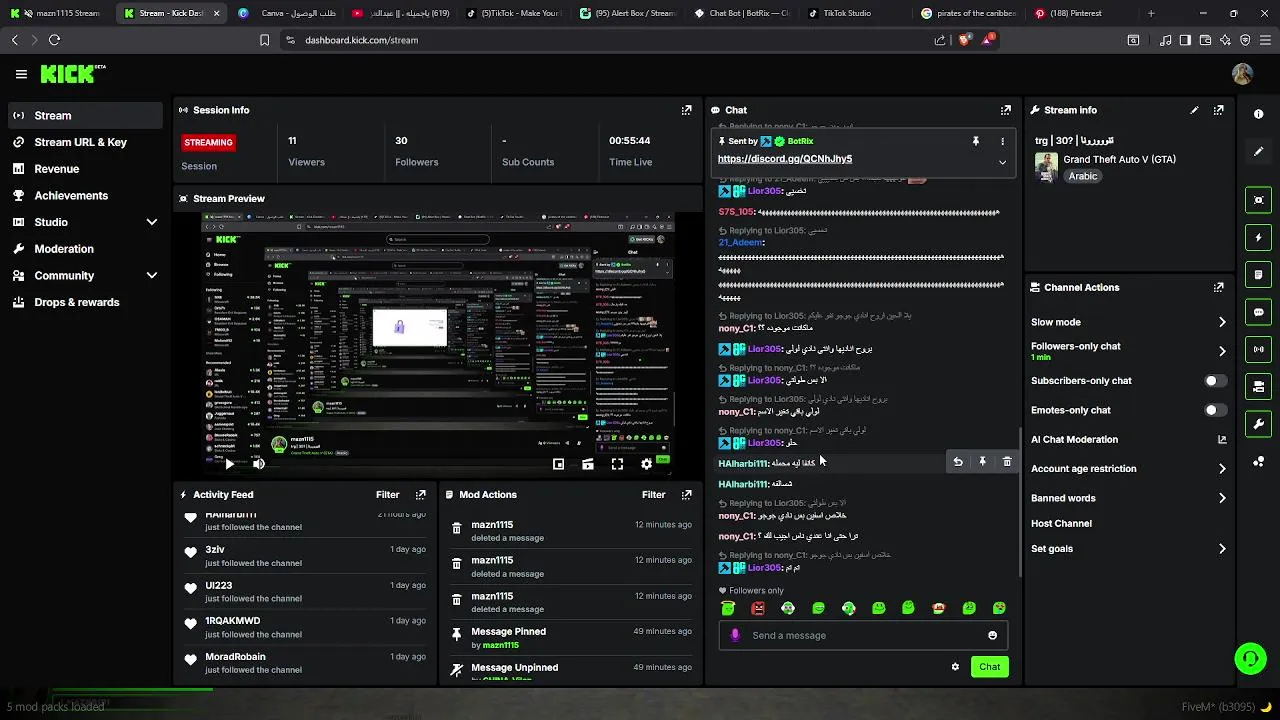Pop out the Channel Actions panel
The height and width of the screenshot is (720, 1280).
click(x=1218, y=287)
